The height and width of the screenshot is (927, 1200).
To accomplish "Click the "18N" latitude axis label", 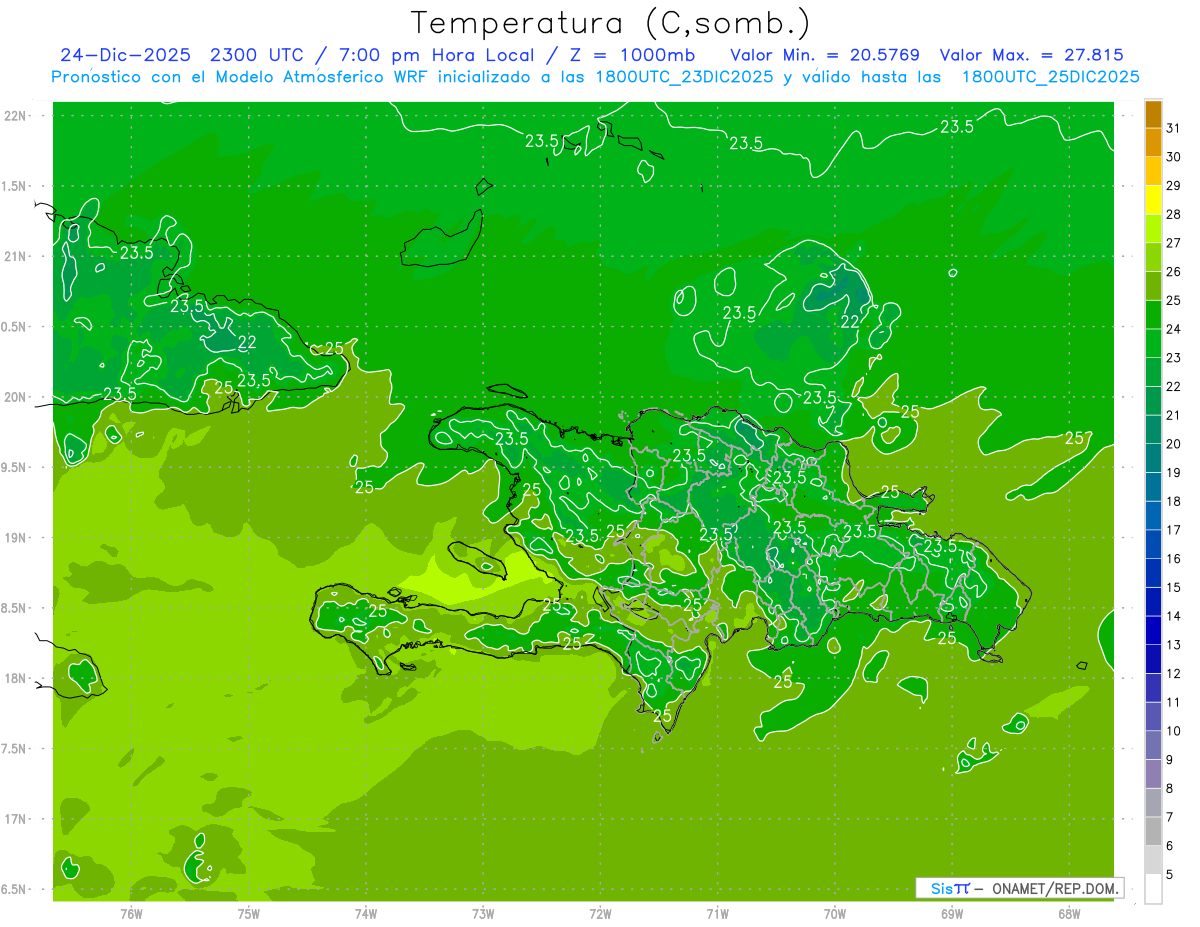I will pyautogui.click(x=16, y=678).
